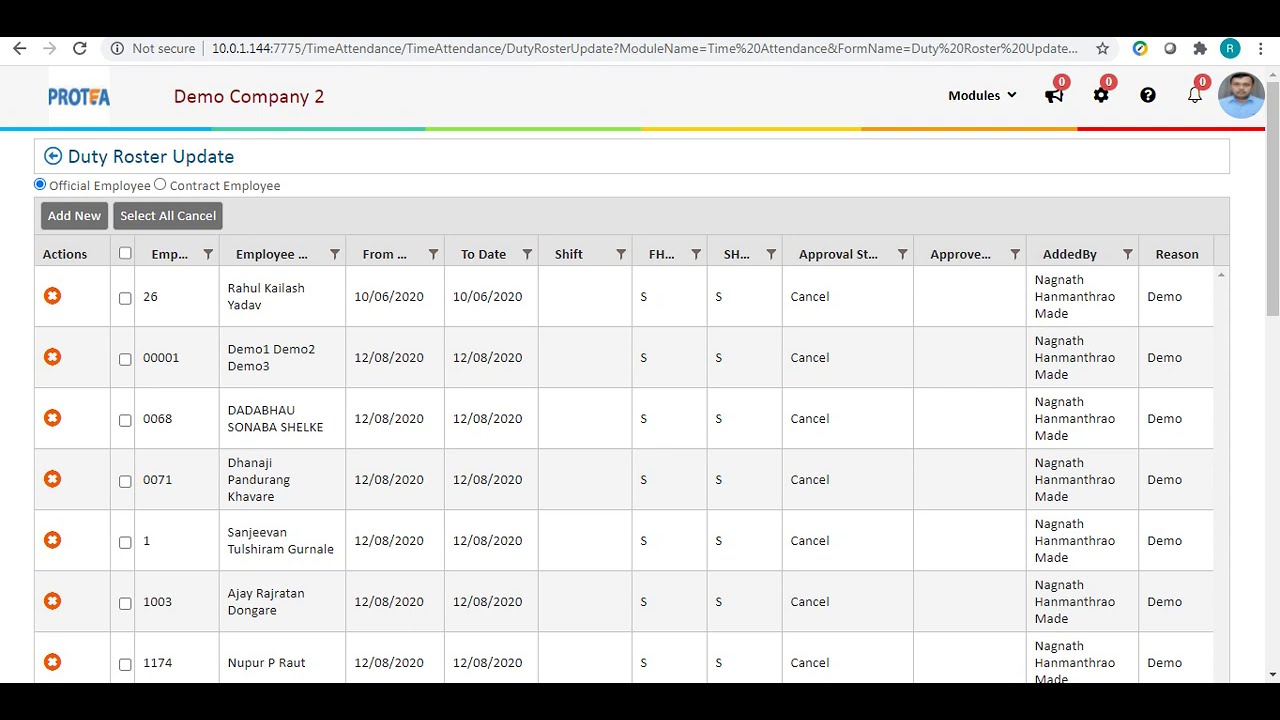Click the PROTEA logo
Screen dimensions: 1280x720
tap(79, 97)
